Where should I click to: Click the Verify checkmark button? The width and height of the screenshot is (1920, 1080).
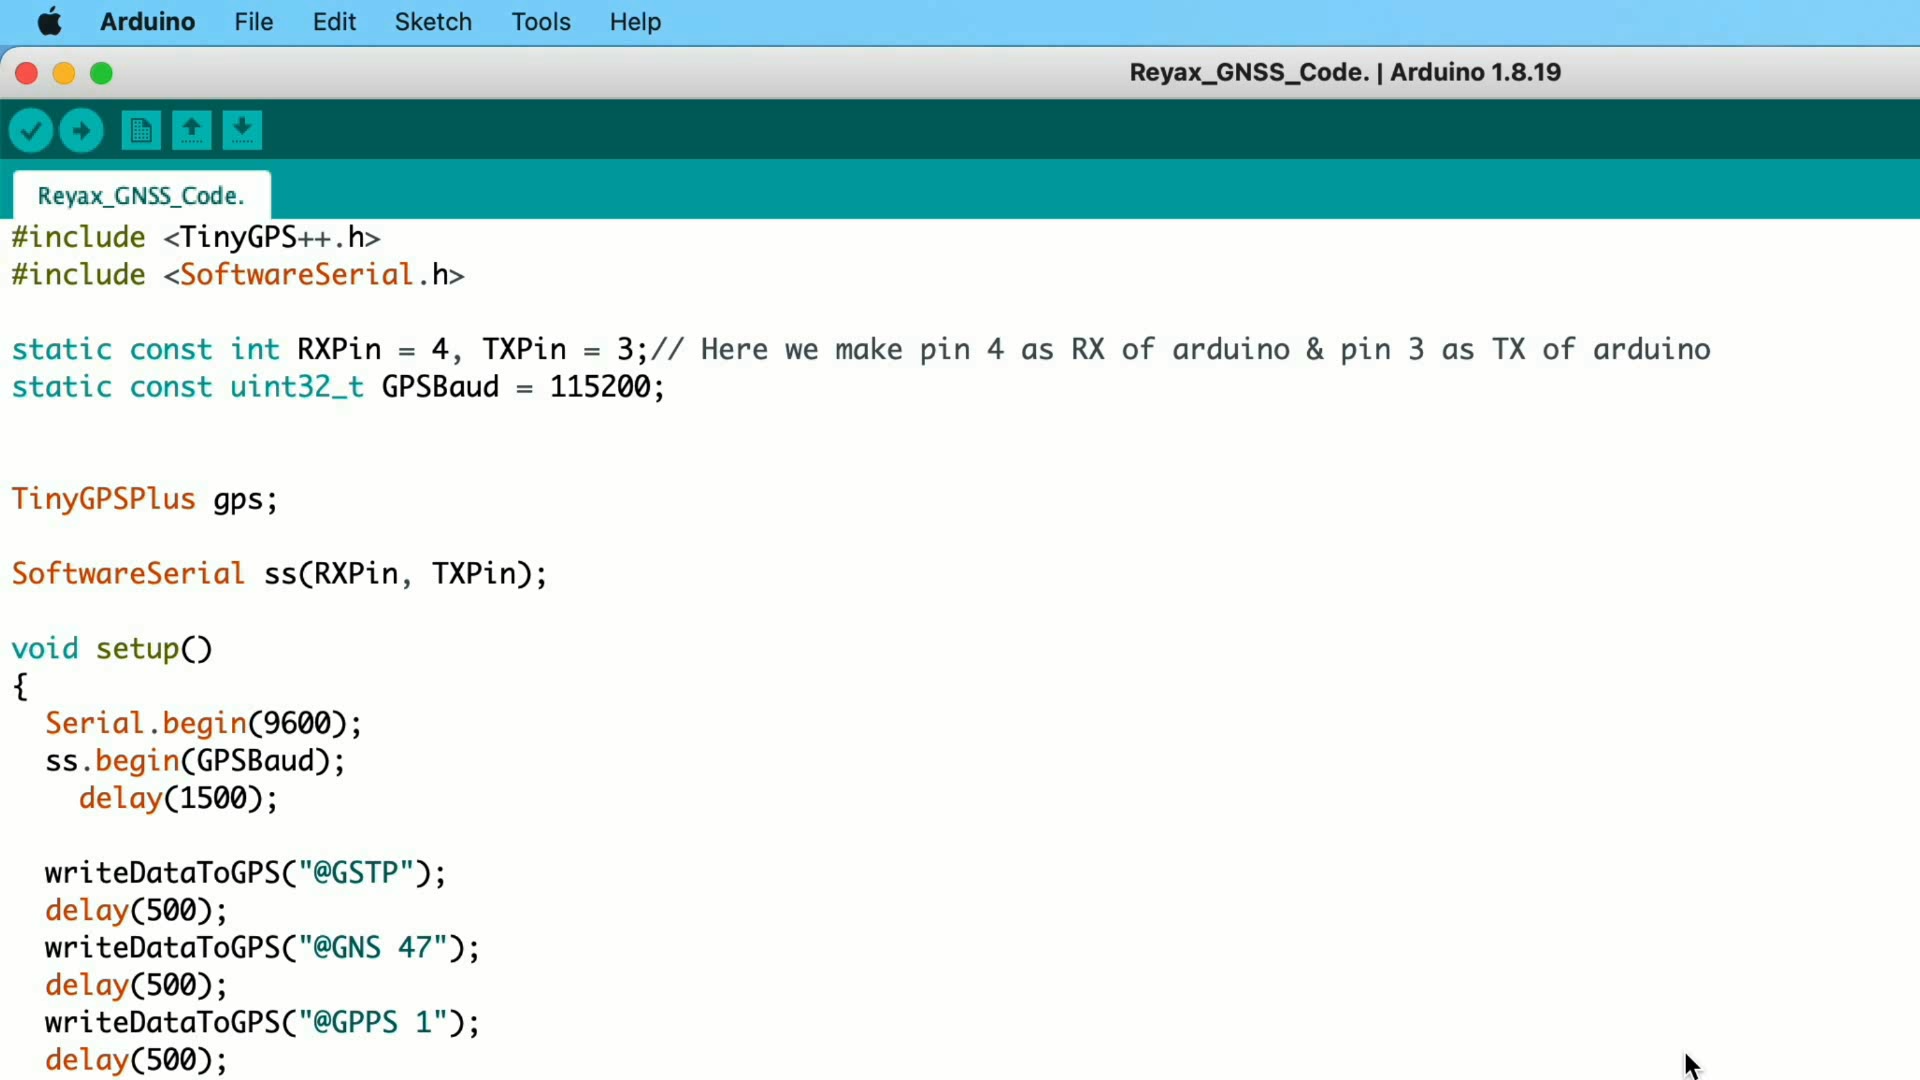31,131
